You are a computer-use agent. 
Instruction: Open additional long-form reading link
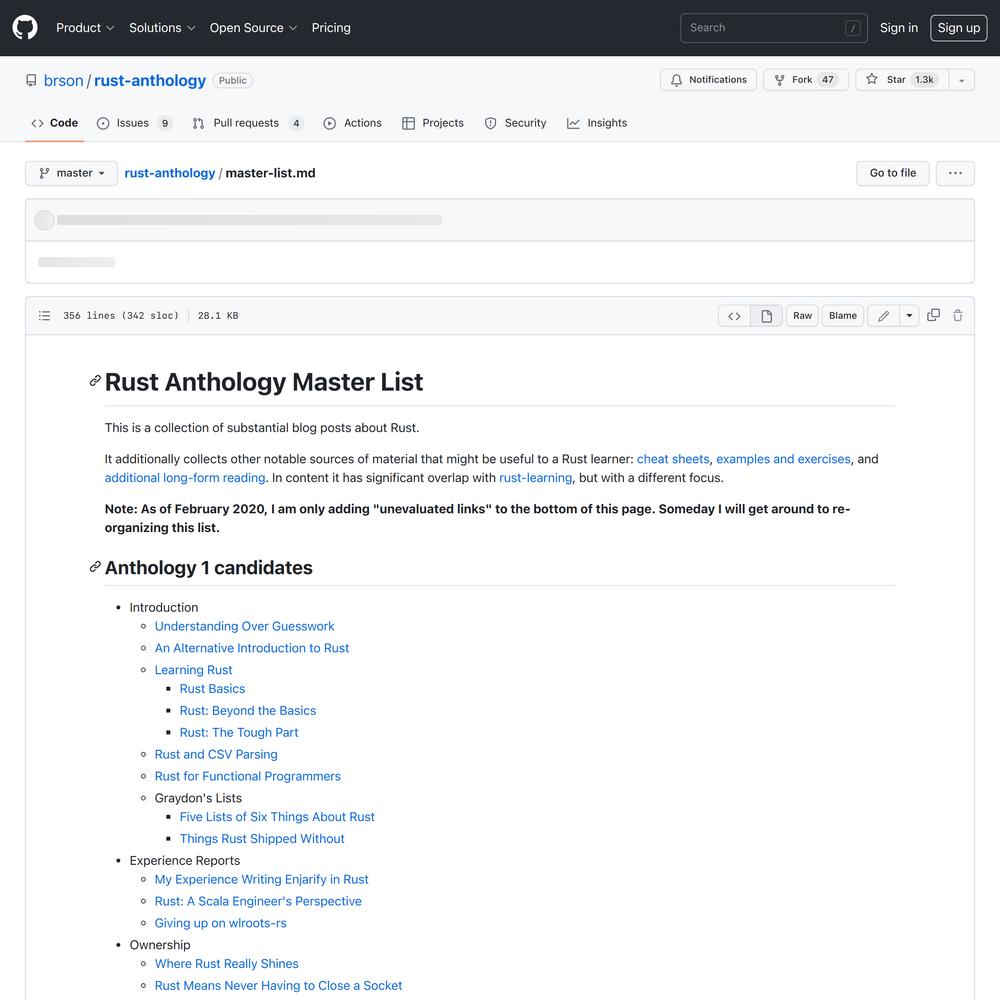(x=185, y=478)
